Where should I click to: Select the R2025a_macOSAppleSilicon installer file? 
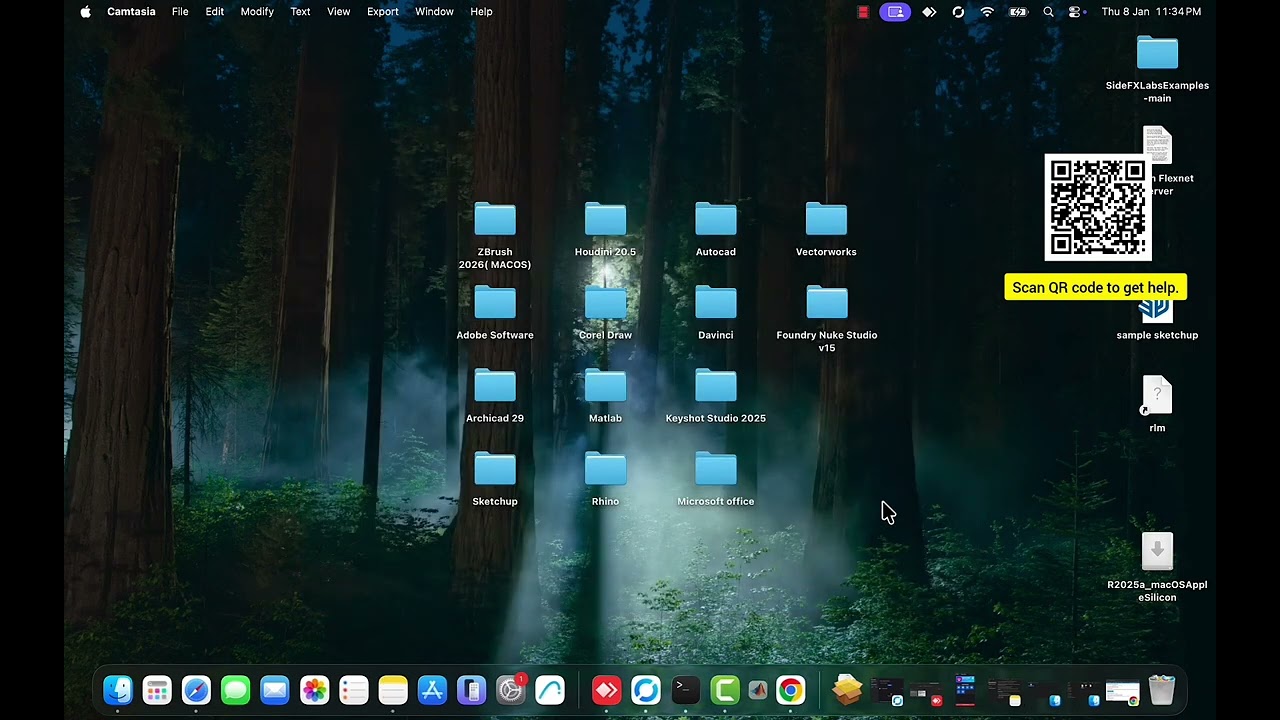tap(1157, 552)
